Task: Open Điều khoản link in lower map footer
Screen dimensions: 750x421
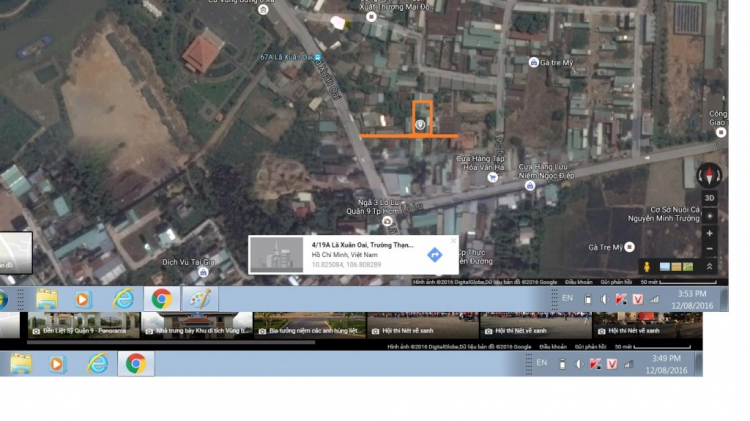Action: click(552, 347)
